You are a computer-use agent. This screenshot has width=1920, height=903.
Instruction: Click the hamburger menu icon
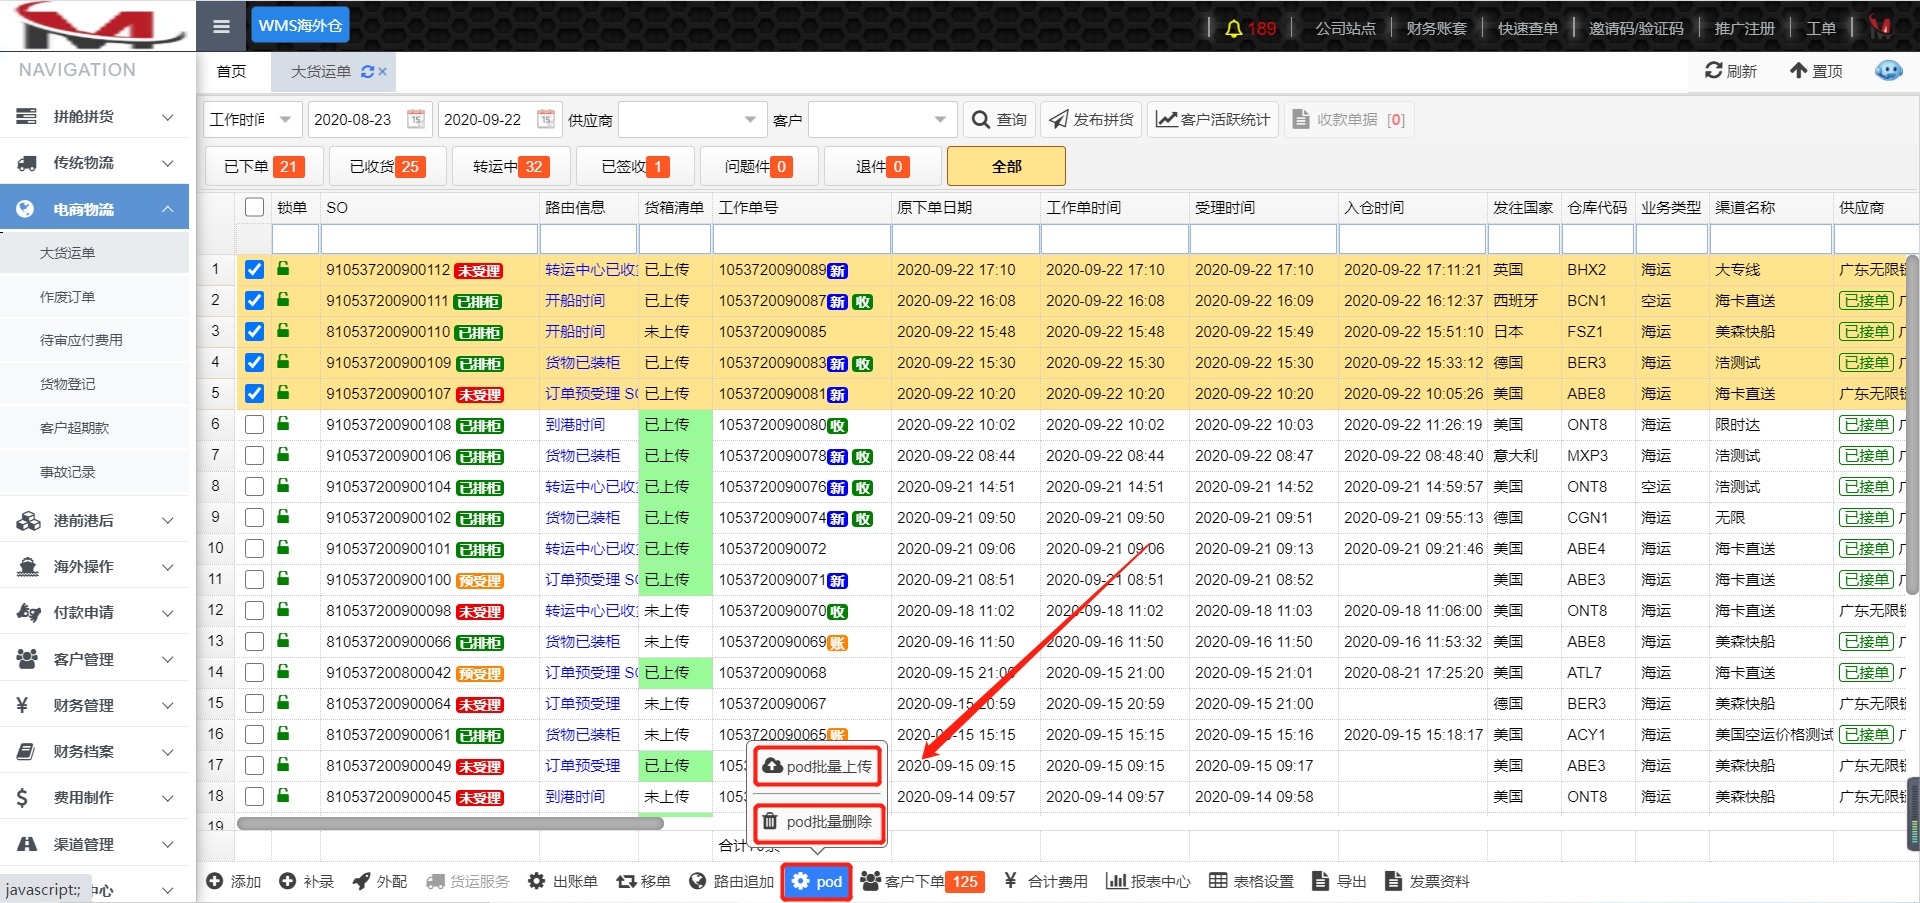pos(221,26)
